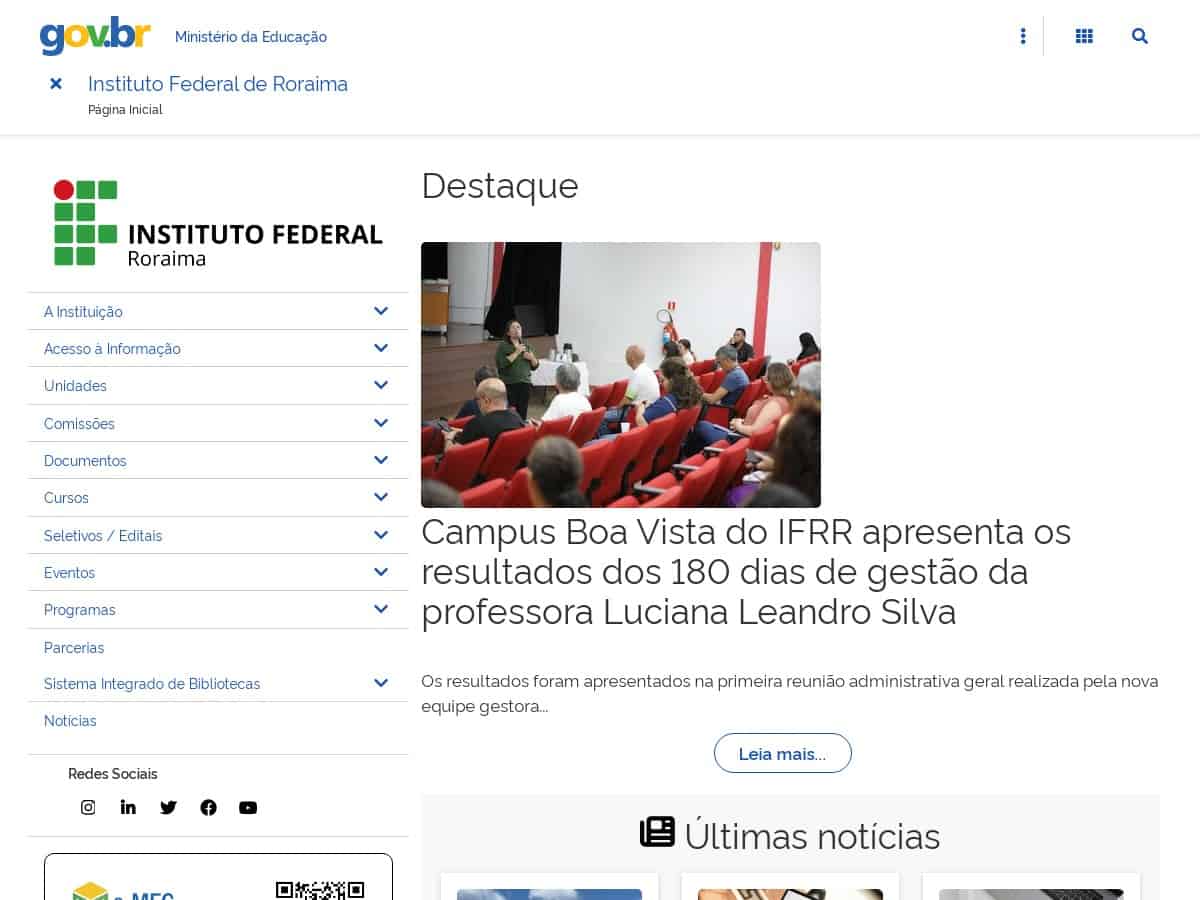Open the Campus Boa Vista headline article
Viewport: 1200px width, 900px height.
[746, 572]
